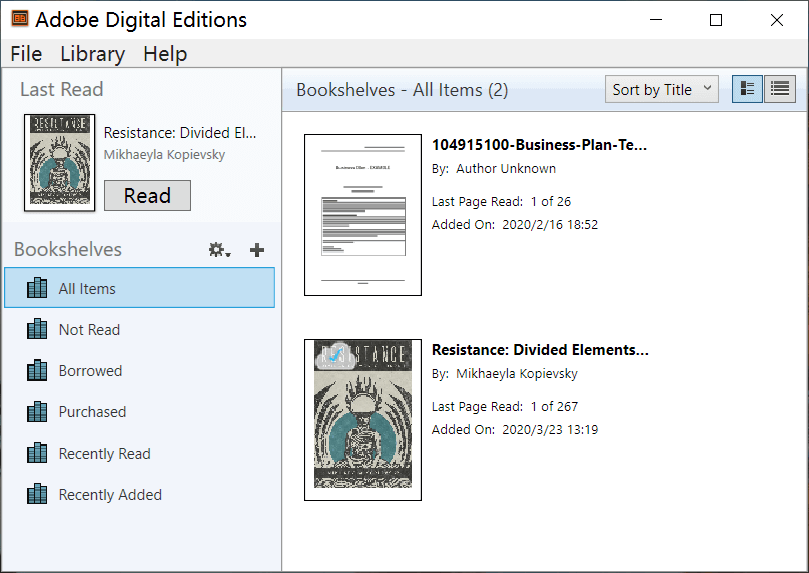Select the Resistance book cover in bookshelf
The width and height of the screenshot is (809, 573).
[363, 419]
